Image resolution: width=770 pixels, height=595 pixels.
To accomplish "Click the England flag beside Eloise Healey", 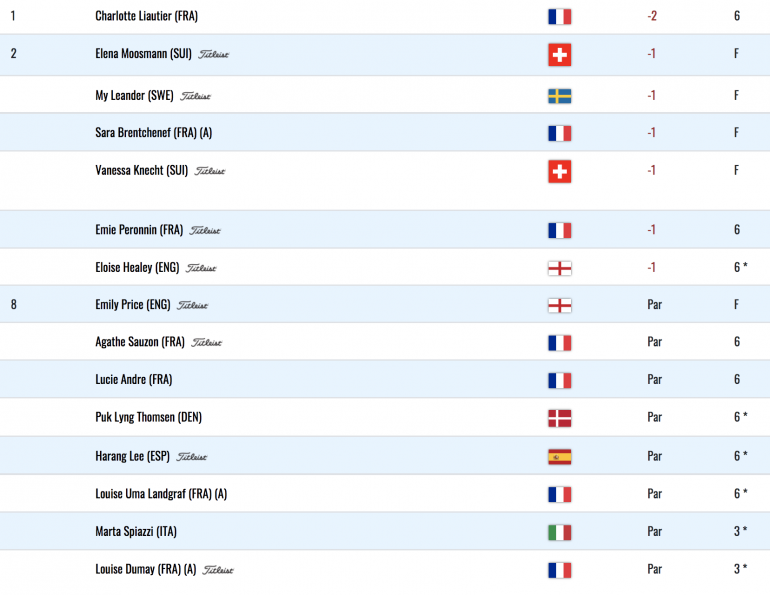I will click(x=559, y=268).
